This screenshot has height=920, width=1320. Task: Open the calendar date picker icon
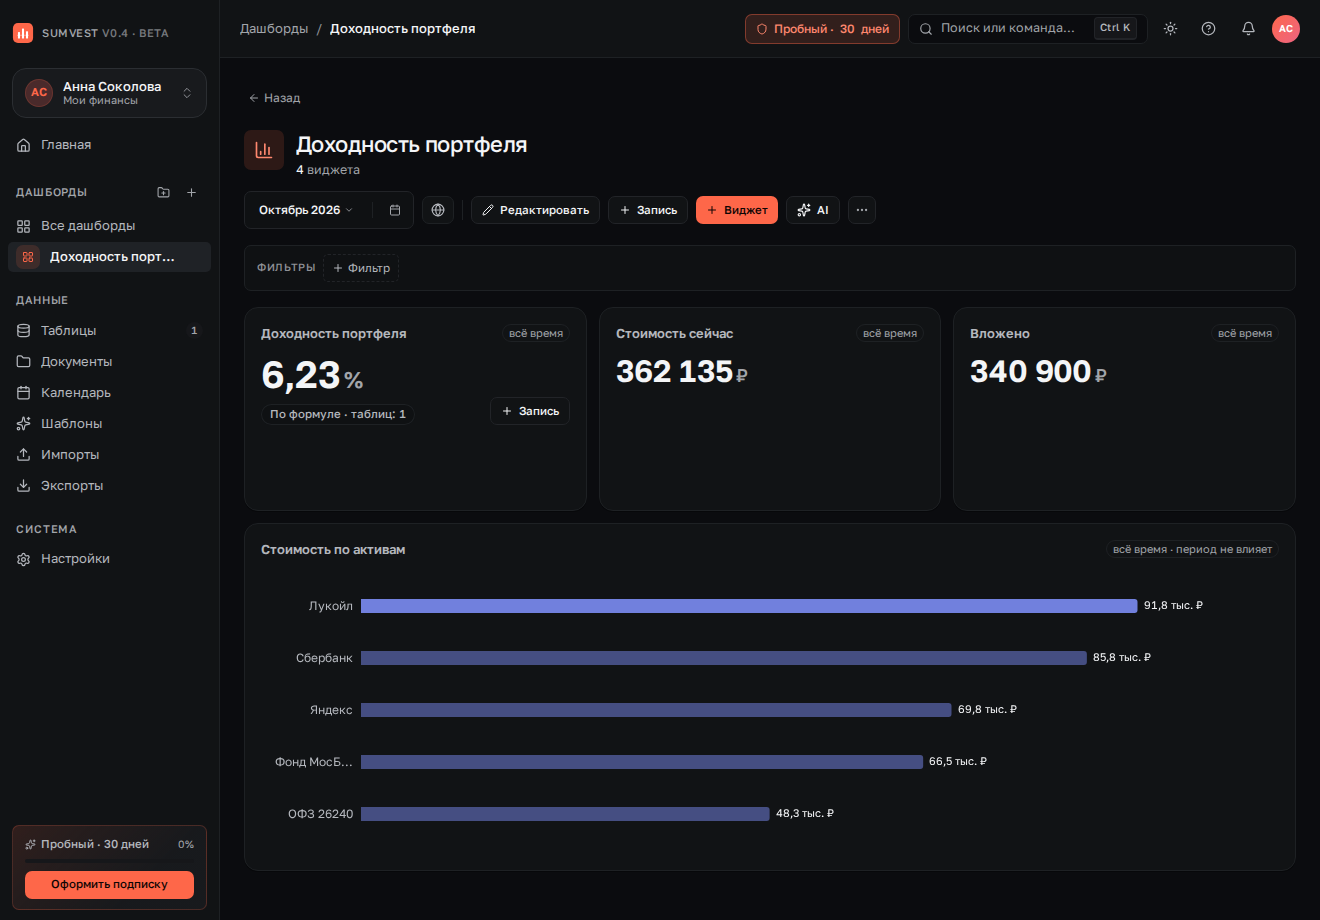395,210
